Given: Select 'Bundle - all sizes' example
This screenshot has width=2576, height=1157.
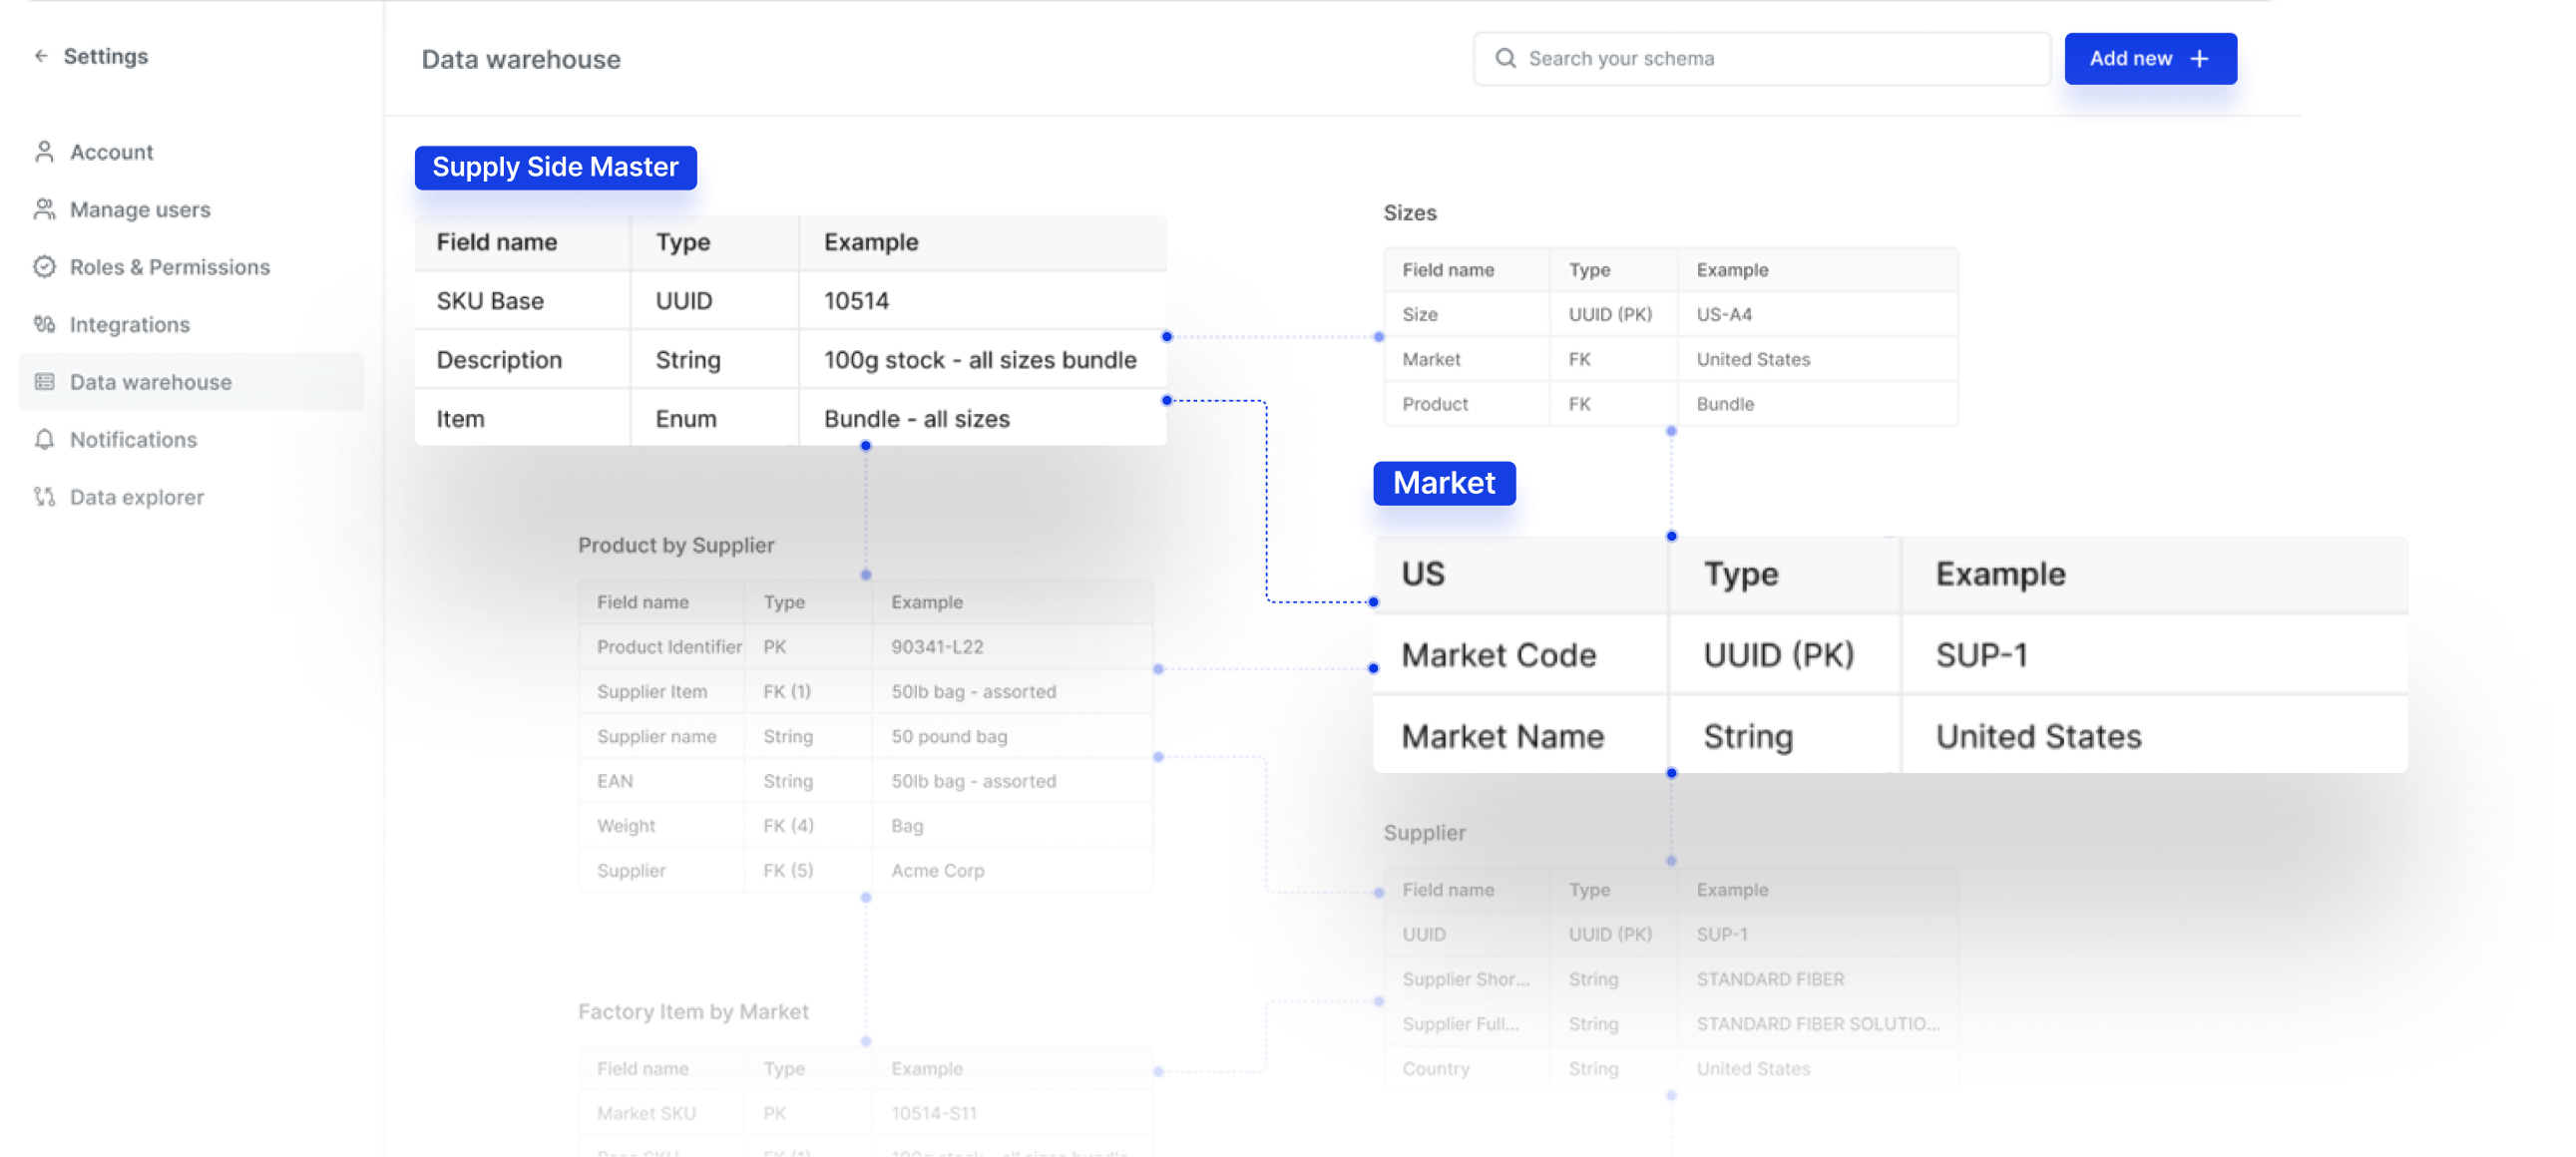Looking at the screenshot, I should [x=917, y=419].
